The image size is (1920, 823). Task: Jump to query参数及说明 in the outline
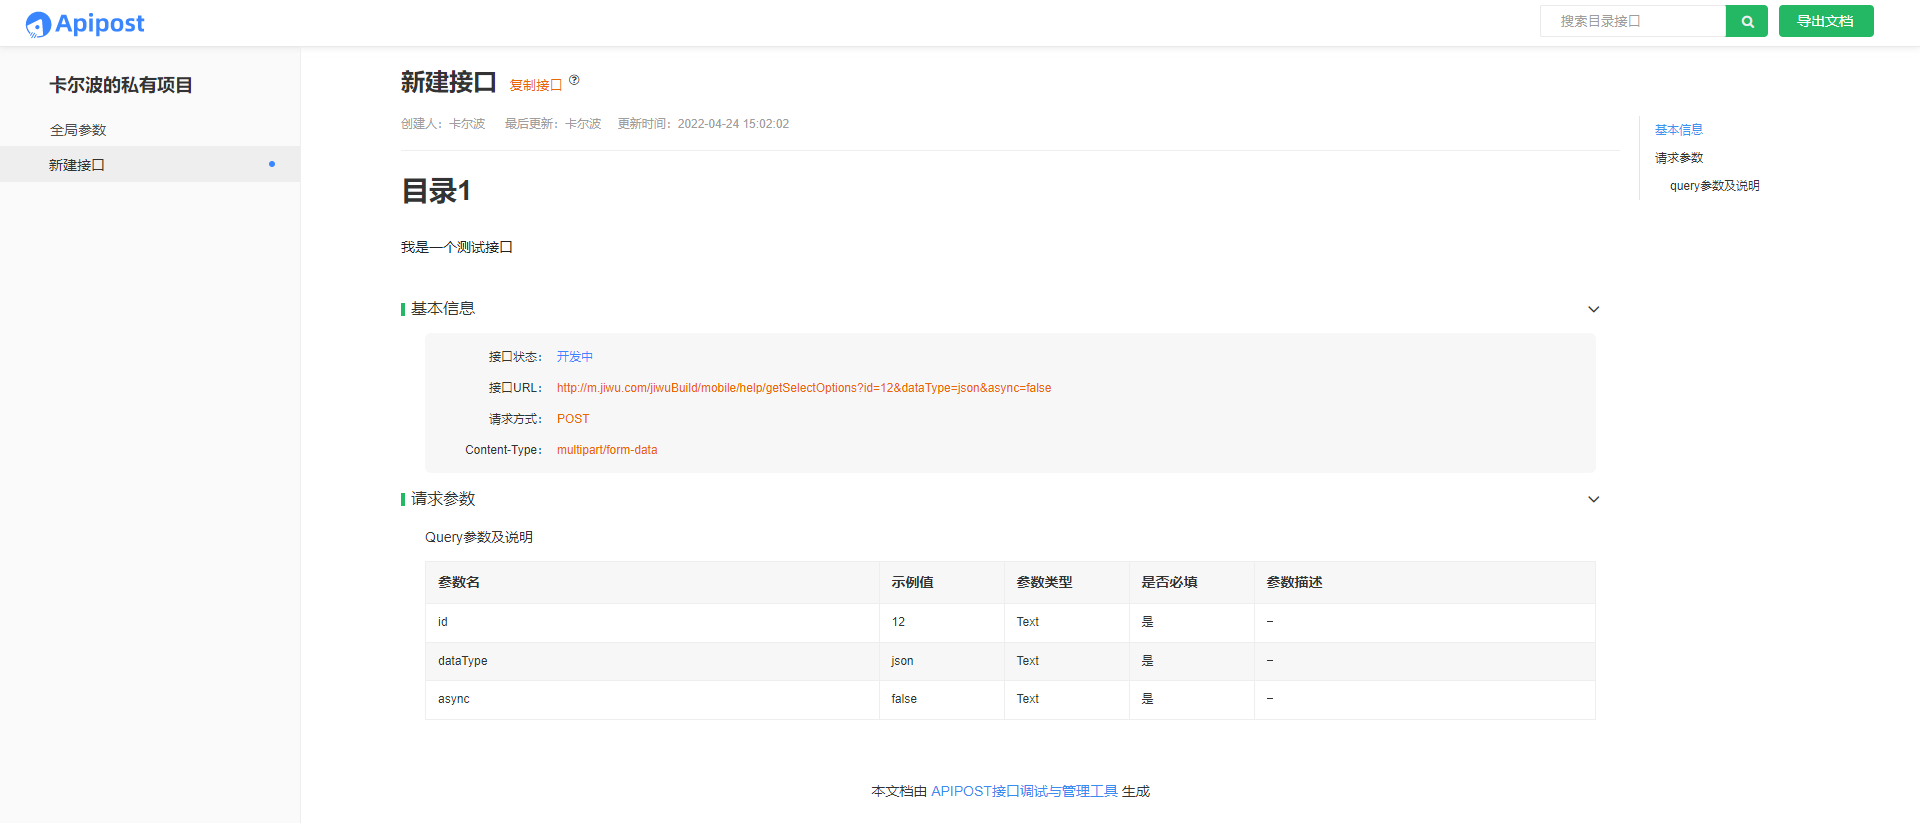(1714, 186)
